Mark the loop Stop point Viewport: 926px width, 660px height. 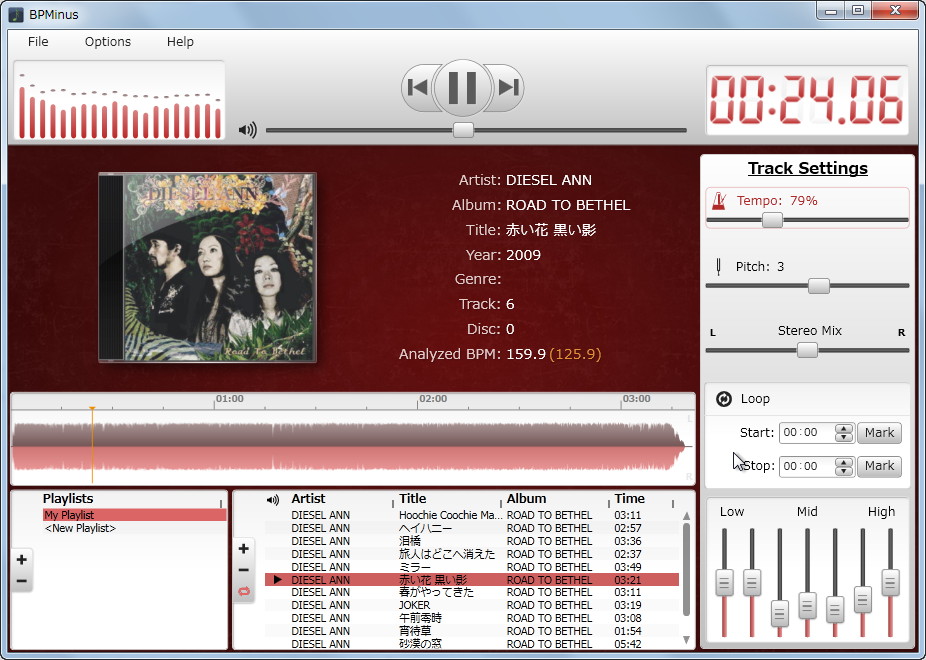click(x=879, y=466)
